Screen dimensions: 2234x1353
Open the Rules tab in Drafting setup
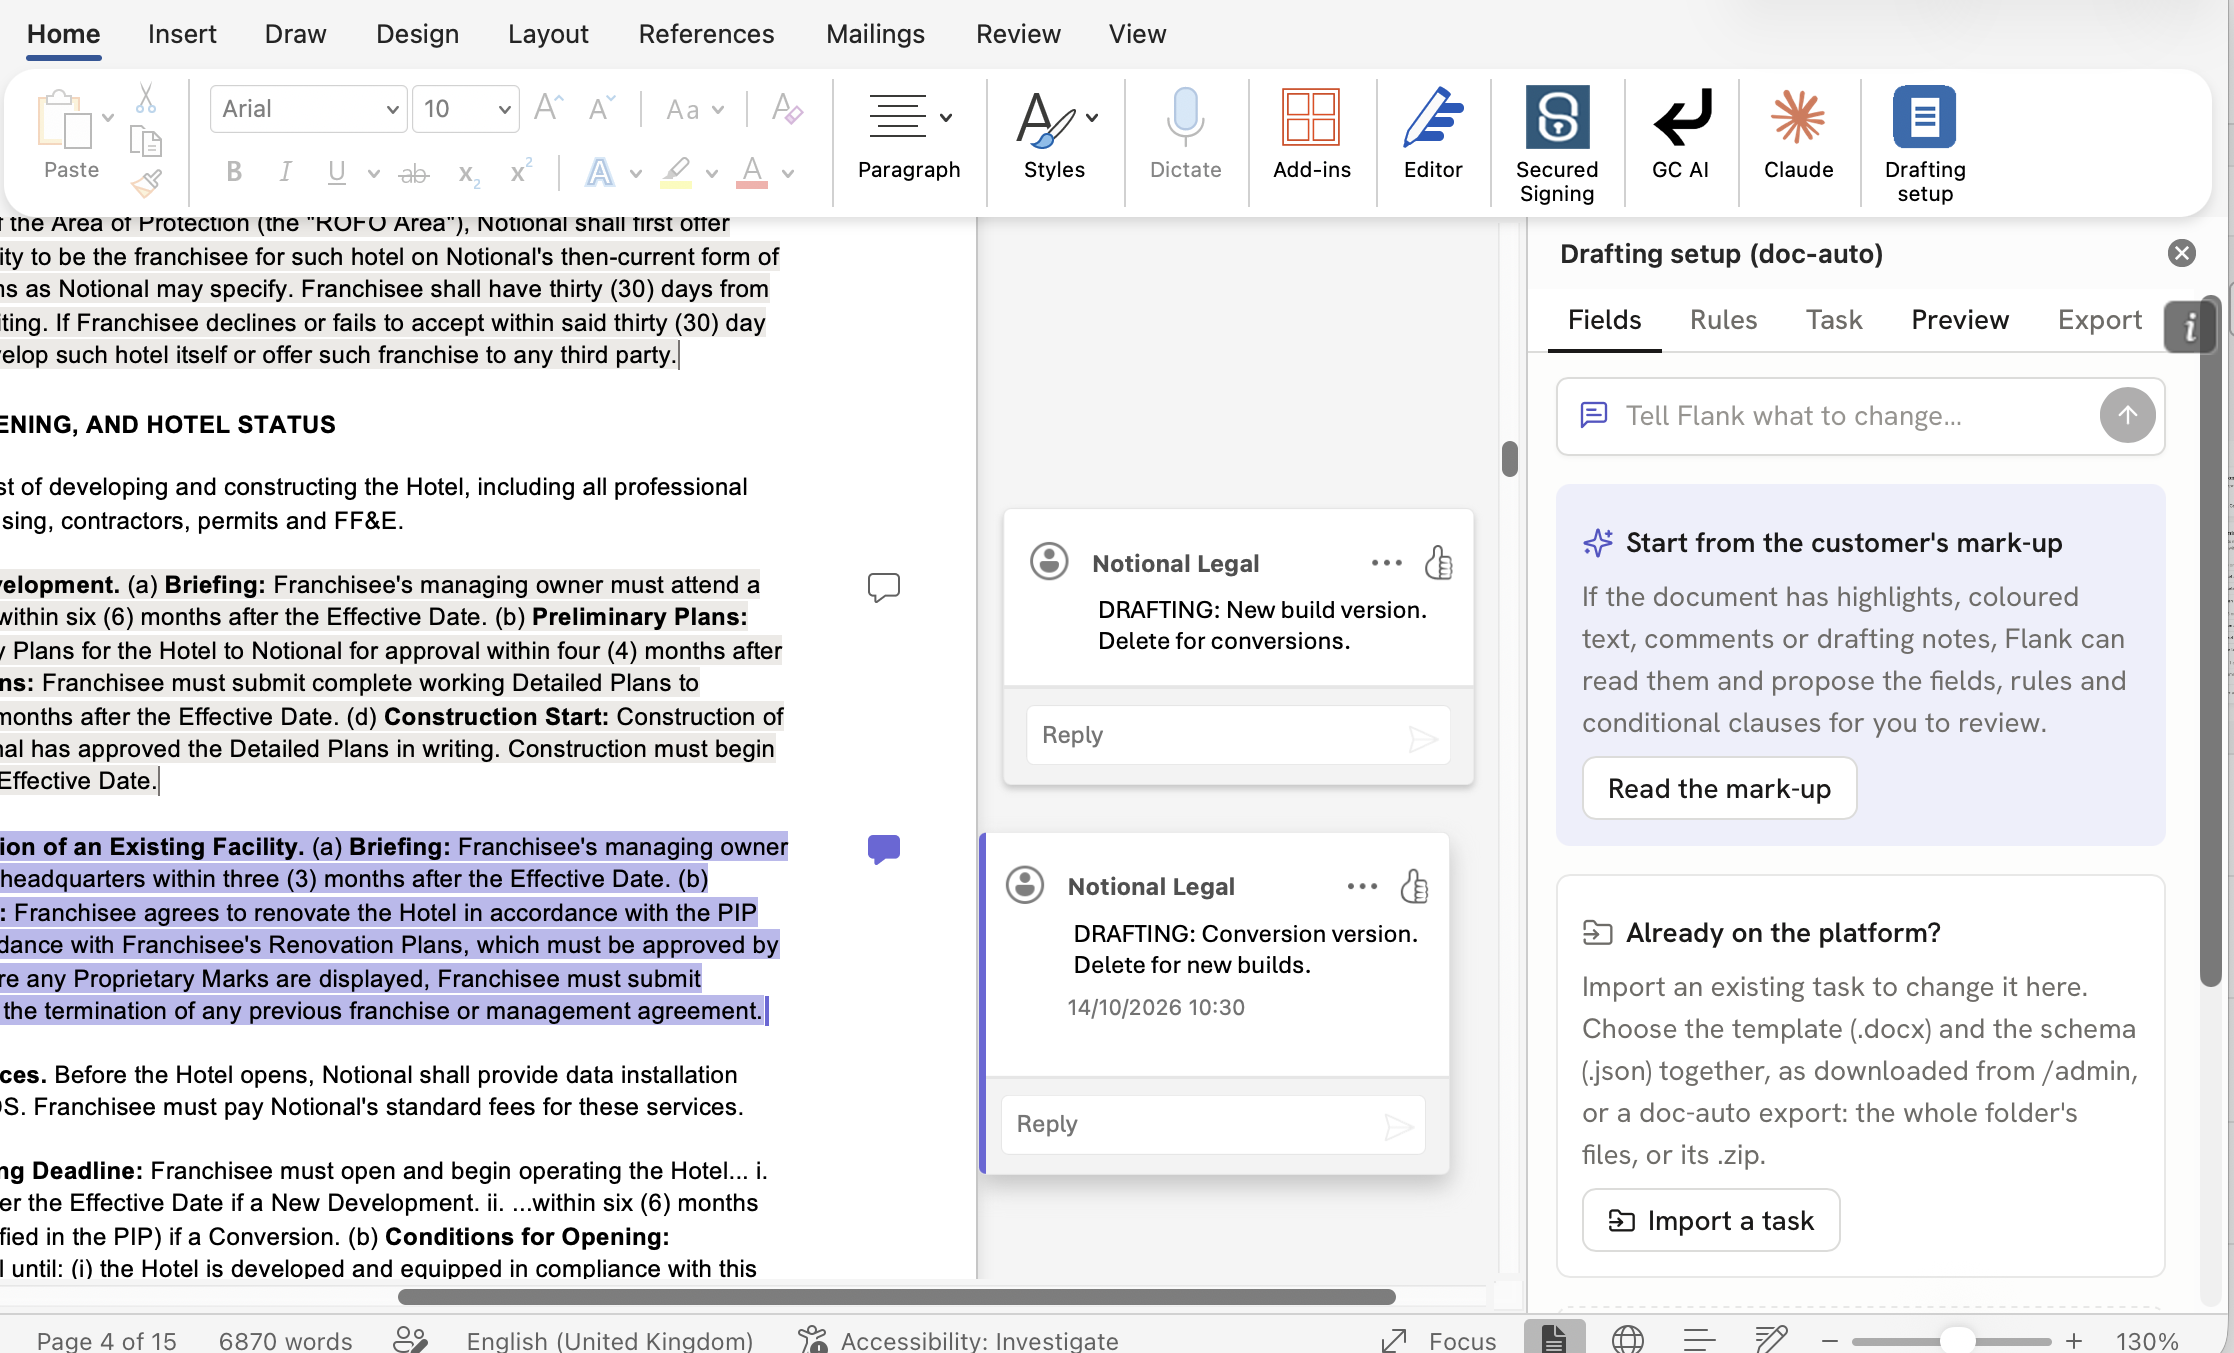tap(1723, 320)
